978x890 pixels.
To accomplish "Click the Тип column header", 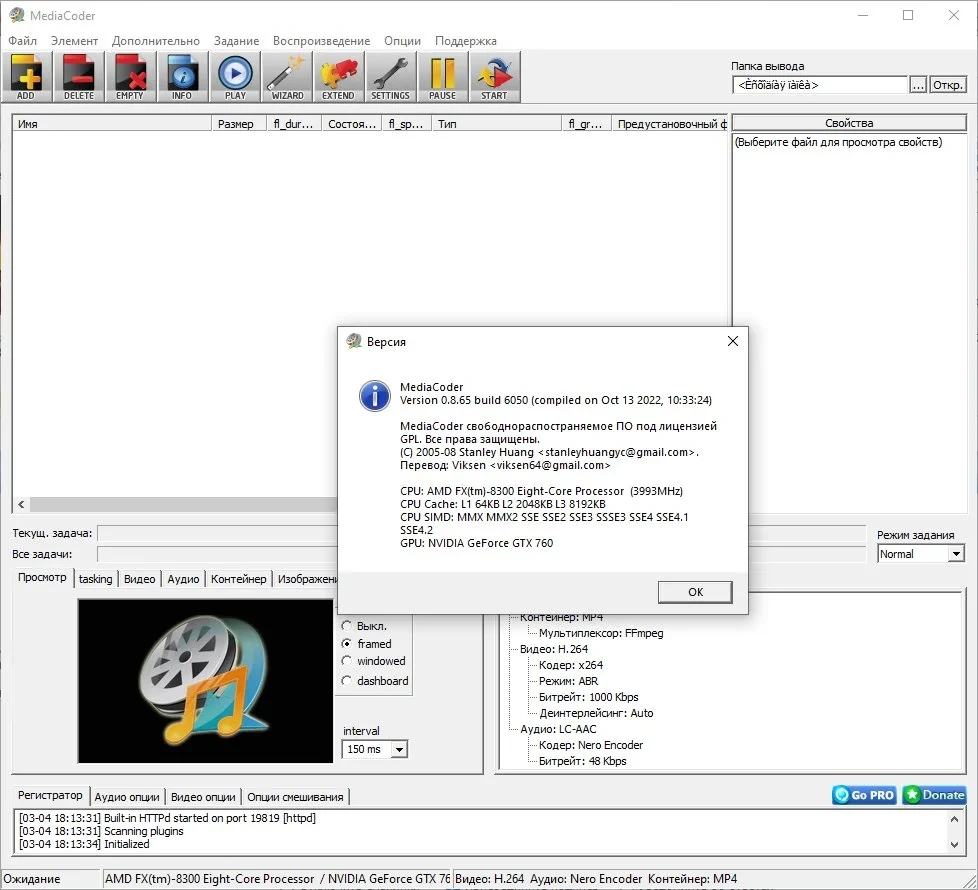I will [x=496, y=123].
